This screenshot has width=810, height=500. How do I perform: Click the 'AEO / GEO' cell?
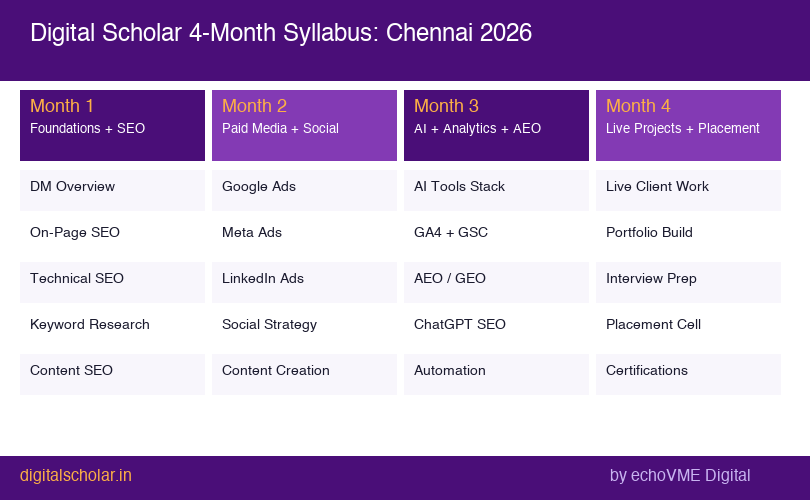click(x=496, y=282)
